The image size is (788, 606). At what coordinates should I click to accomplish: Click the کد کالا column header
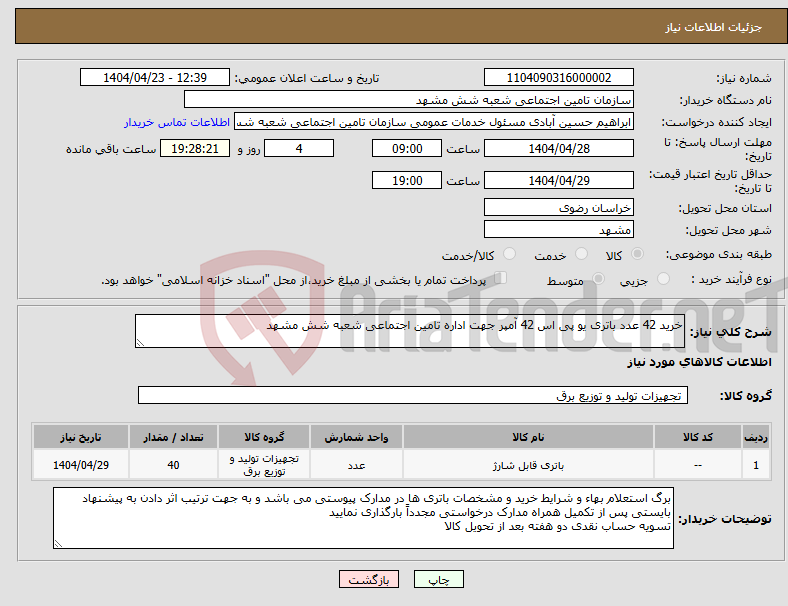[698, 437]
